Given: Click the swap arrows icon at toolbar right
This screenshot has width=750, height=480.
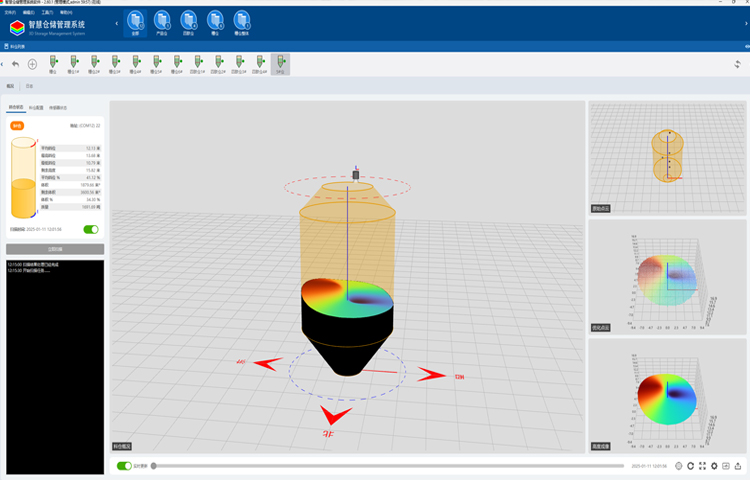Looking at the screenshot, I should 738,64.
